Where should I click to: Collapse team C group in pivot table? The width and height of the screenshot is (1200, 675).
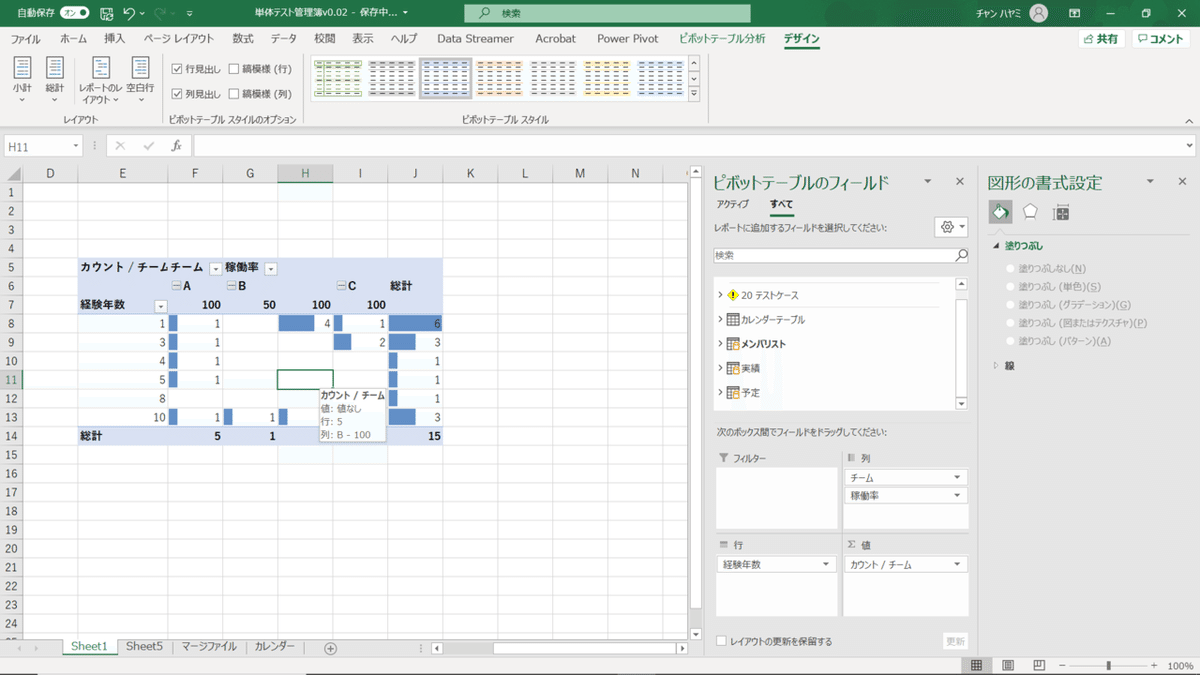click(341, 286)
